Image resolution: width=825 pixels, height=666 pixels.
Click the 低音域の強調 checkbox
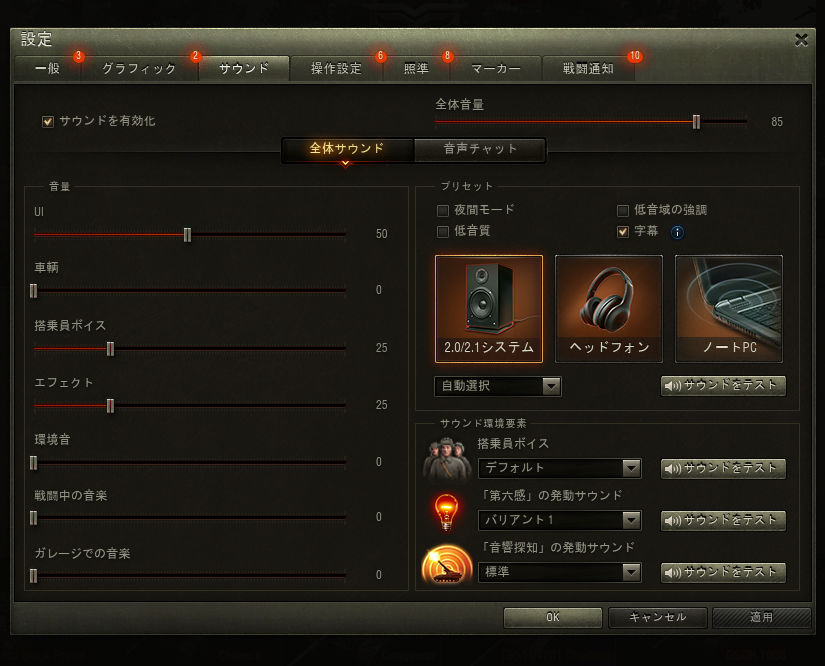coord(623,210)
